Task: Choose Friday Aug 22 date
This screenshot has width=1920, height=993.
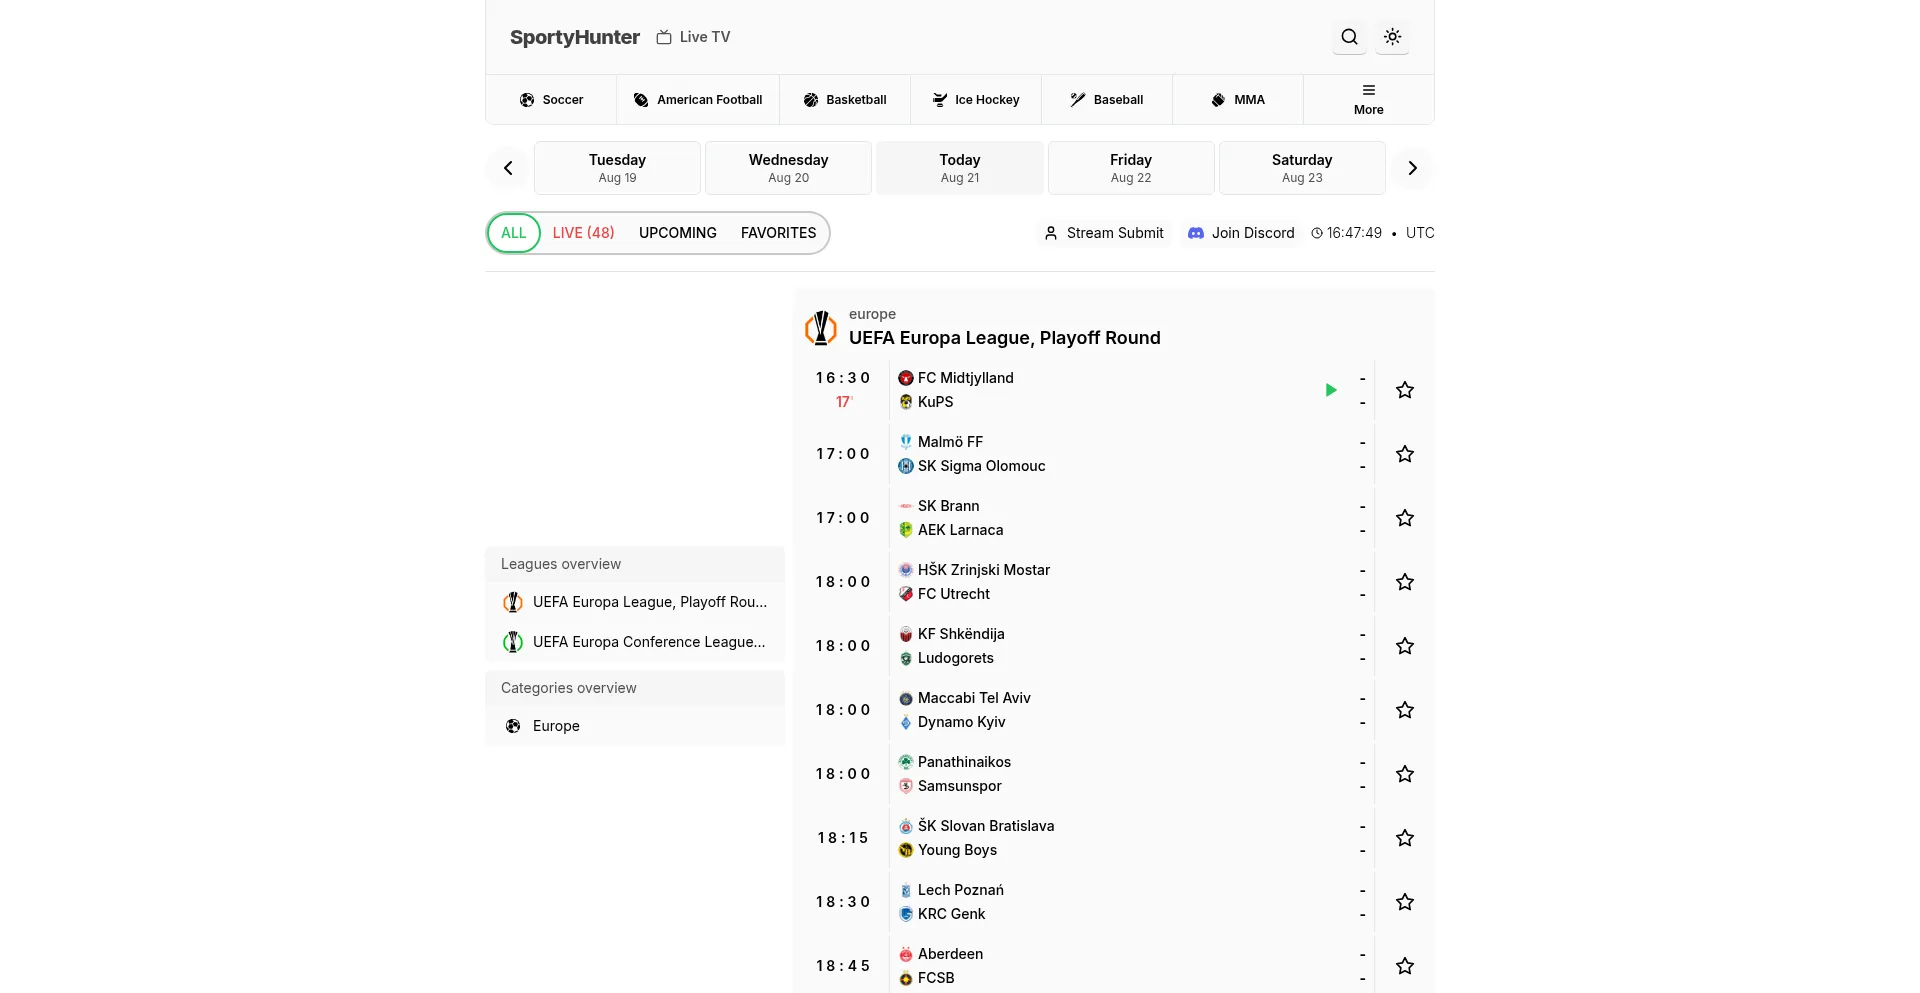Action: pos(1131,168)
